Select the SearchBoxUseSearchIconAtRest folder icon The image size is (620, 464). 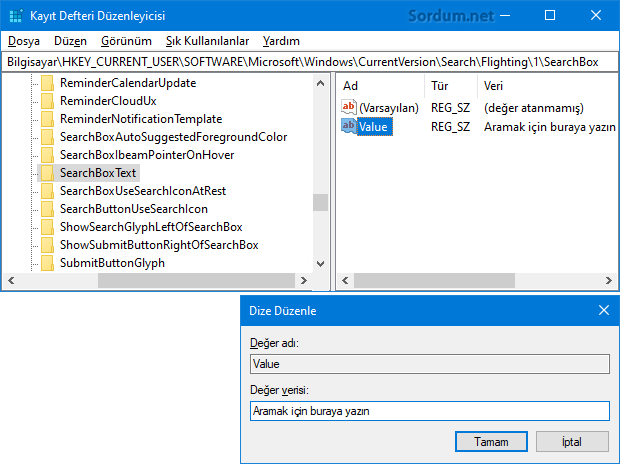coord(47,191)
